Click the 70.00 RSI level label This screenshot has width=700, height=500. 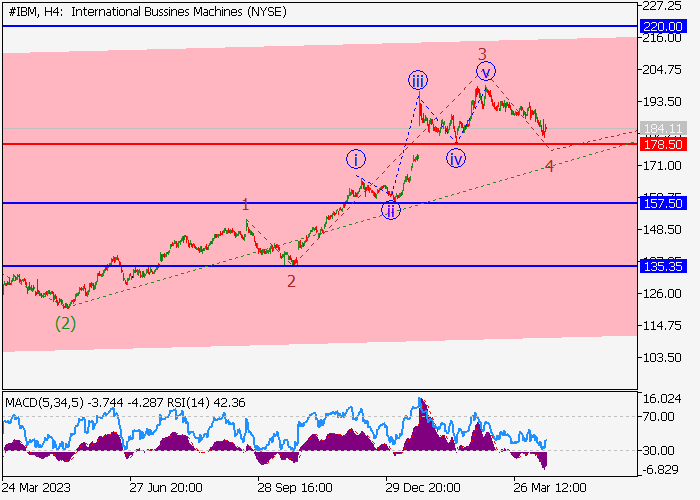click(659, 417)
